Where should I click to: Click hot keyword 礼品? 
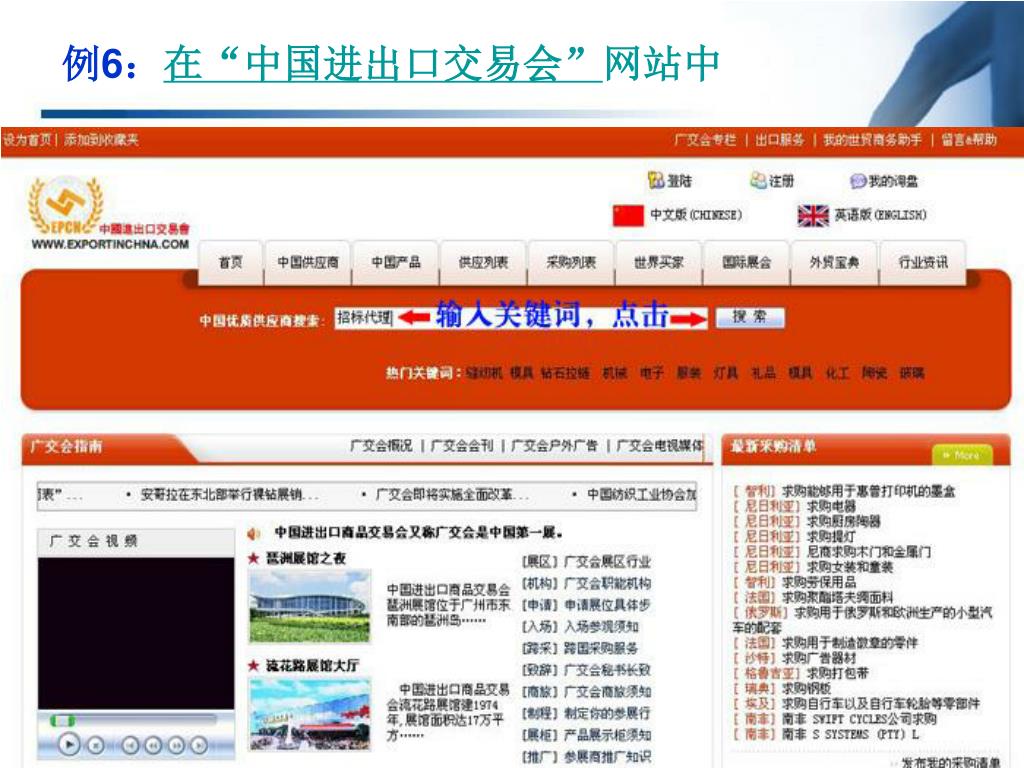click(x=763, y=373)
